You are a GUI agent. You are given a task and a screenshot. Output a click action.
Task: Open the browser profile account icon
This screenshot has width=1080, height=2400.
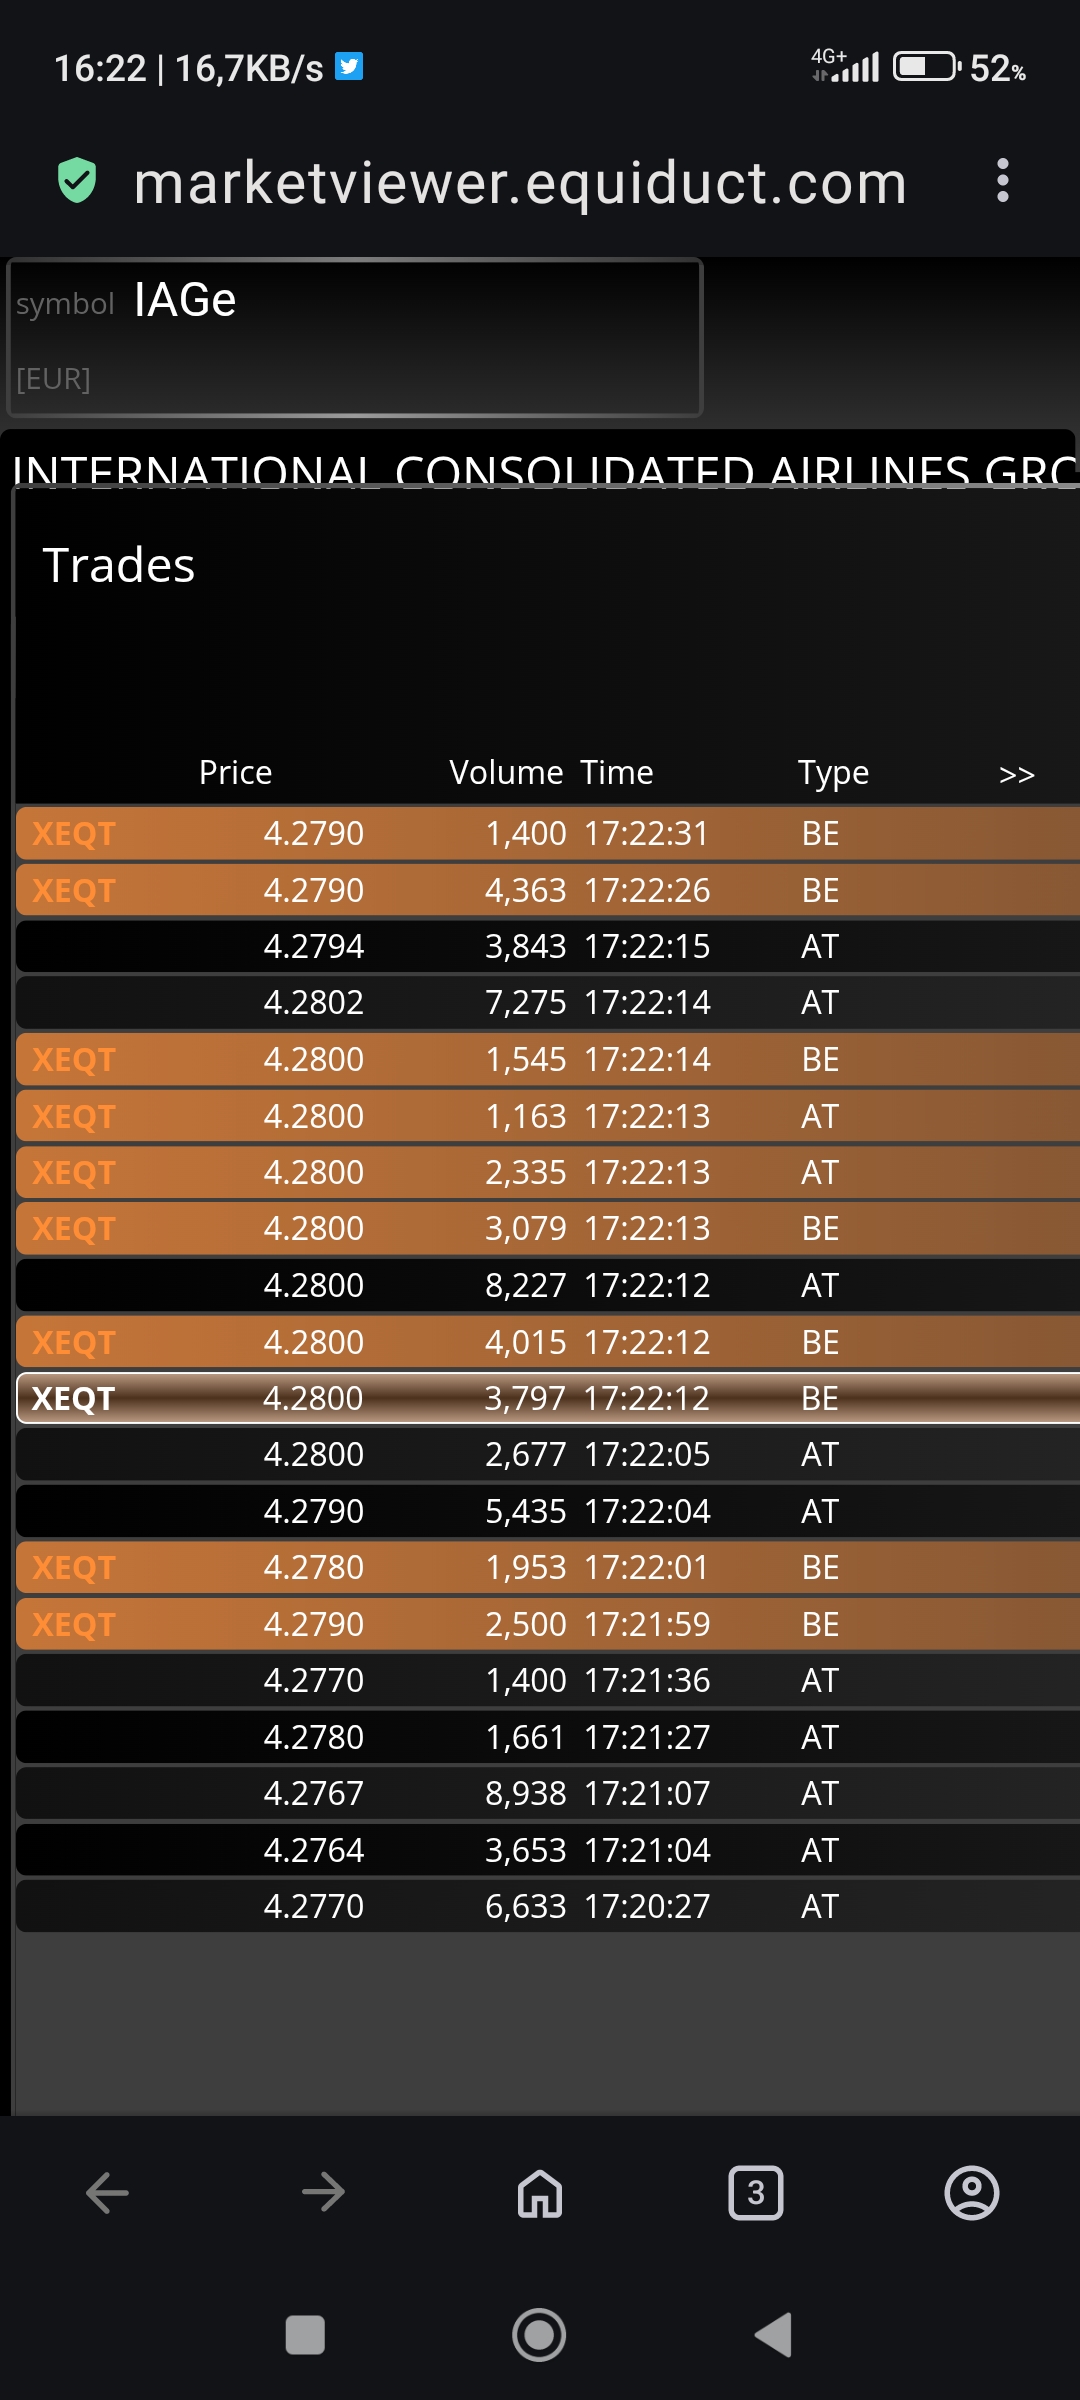pyautogui.click(x=972, y=2193)
